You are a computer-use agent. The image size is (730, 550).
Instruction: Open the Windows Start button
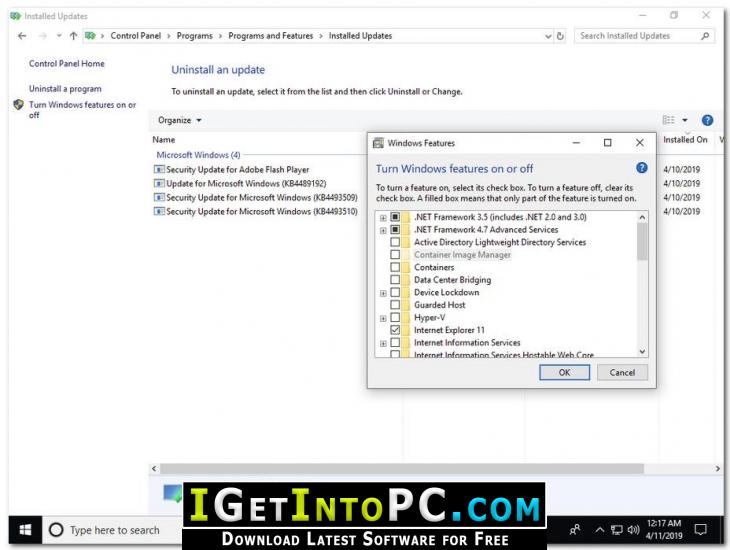click(x=25, y=530)
